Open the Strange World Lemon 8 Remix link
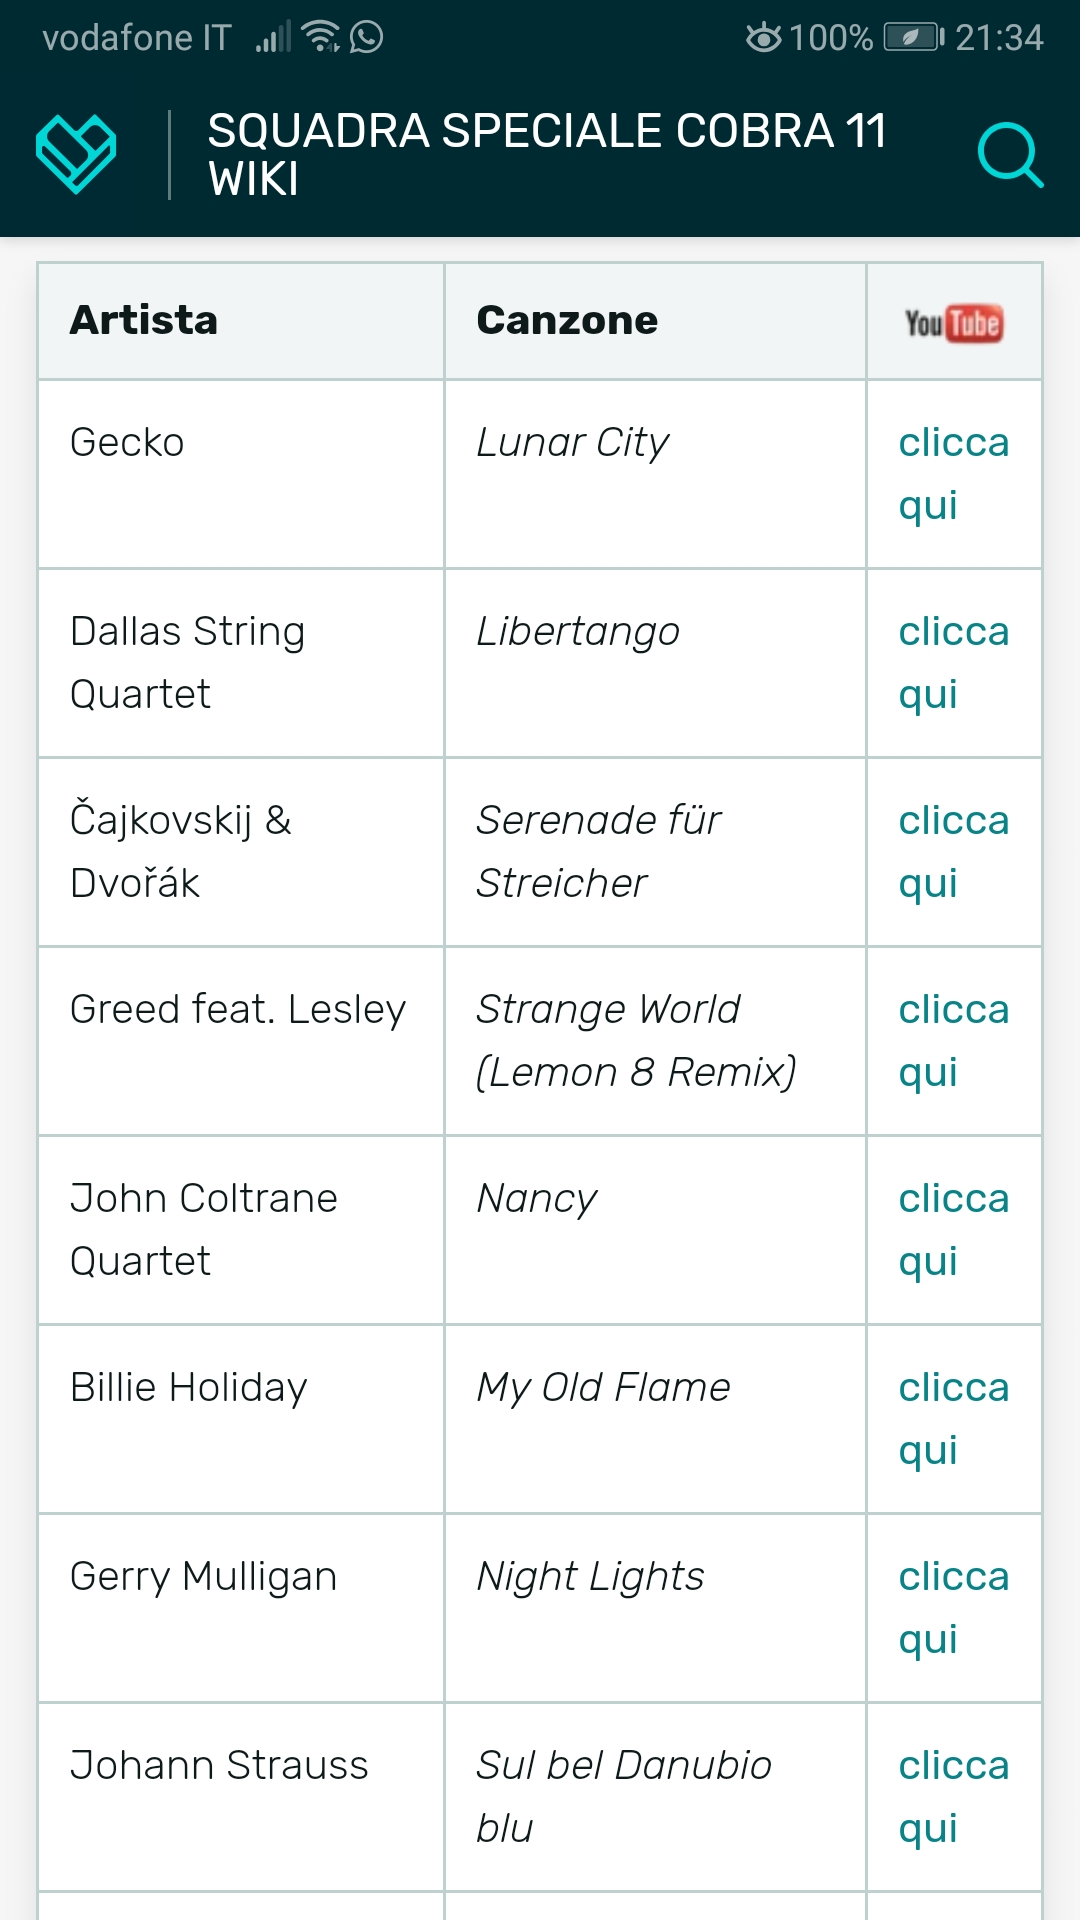Viewport: 1080px width, 1920px height. pyautogui.click(x=953, y=1040)
